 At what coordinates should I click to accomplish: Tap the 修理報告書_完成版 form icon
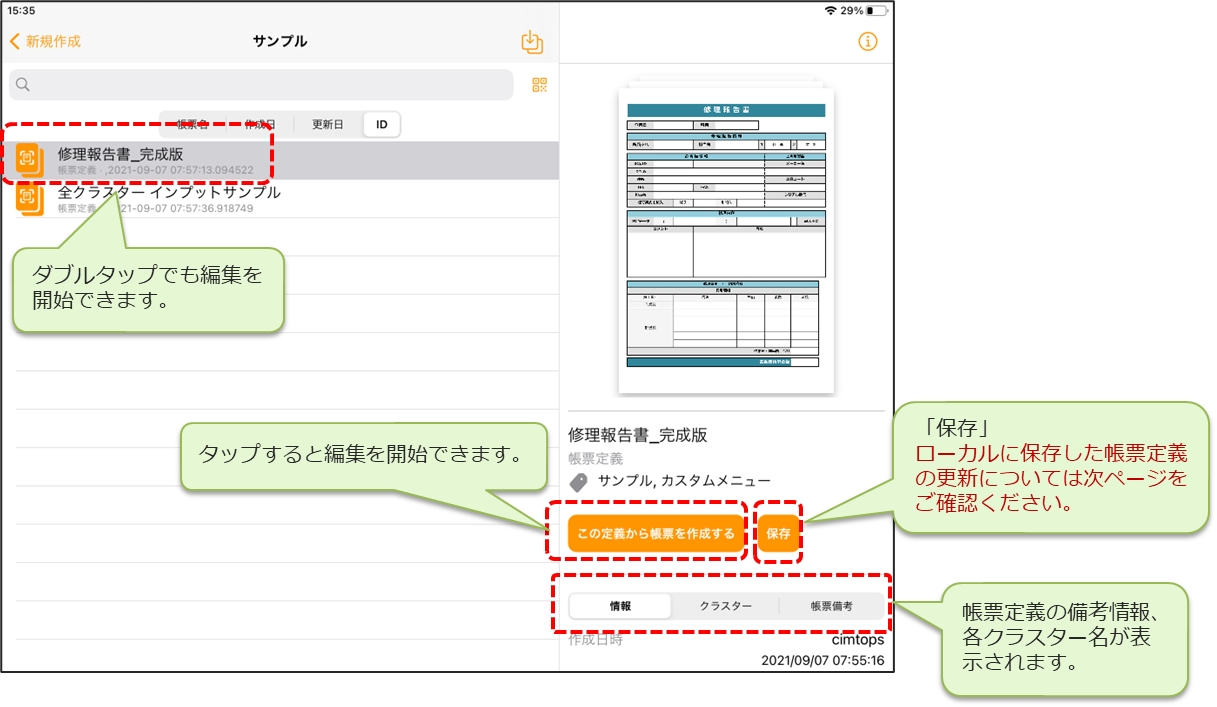click(29, 160)
